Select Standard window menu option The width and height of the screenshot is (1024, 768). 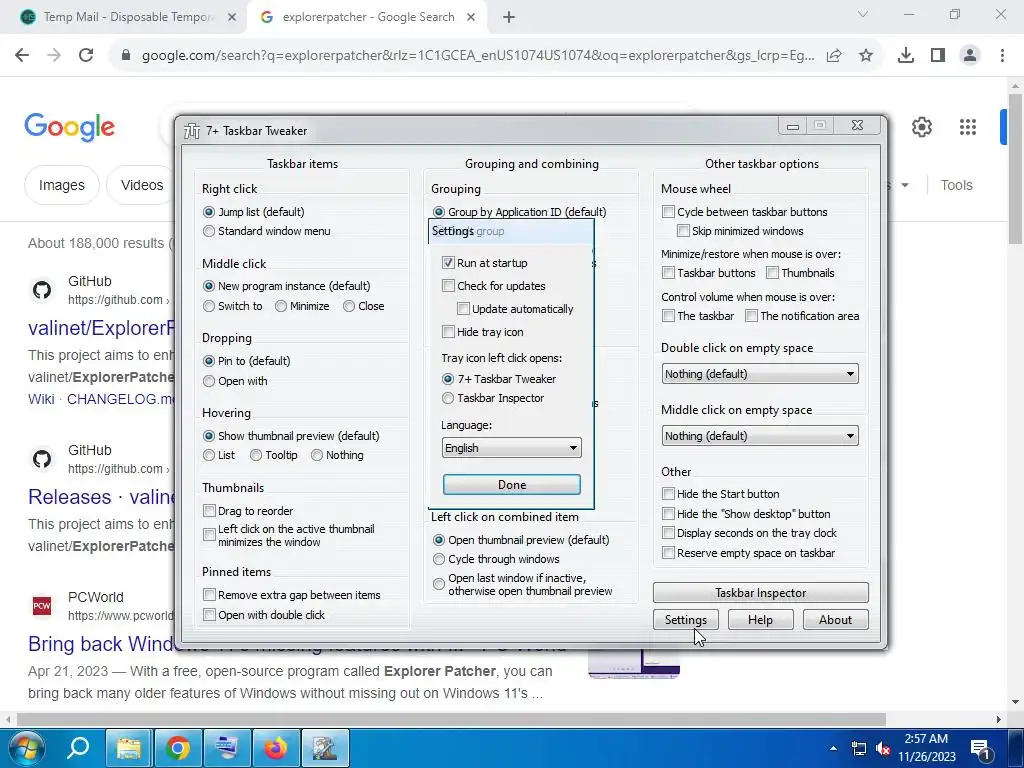(209, 231)
